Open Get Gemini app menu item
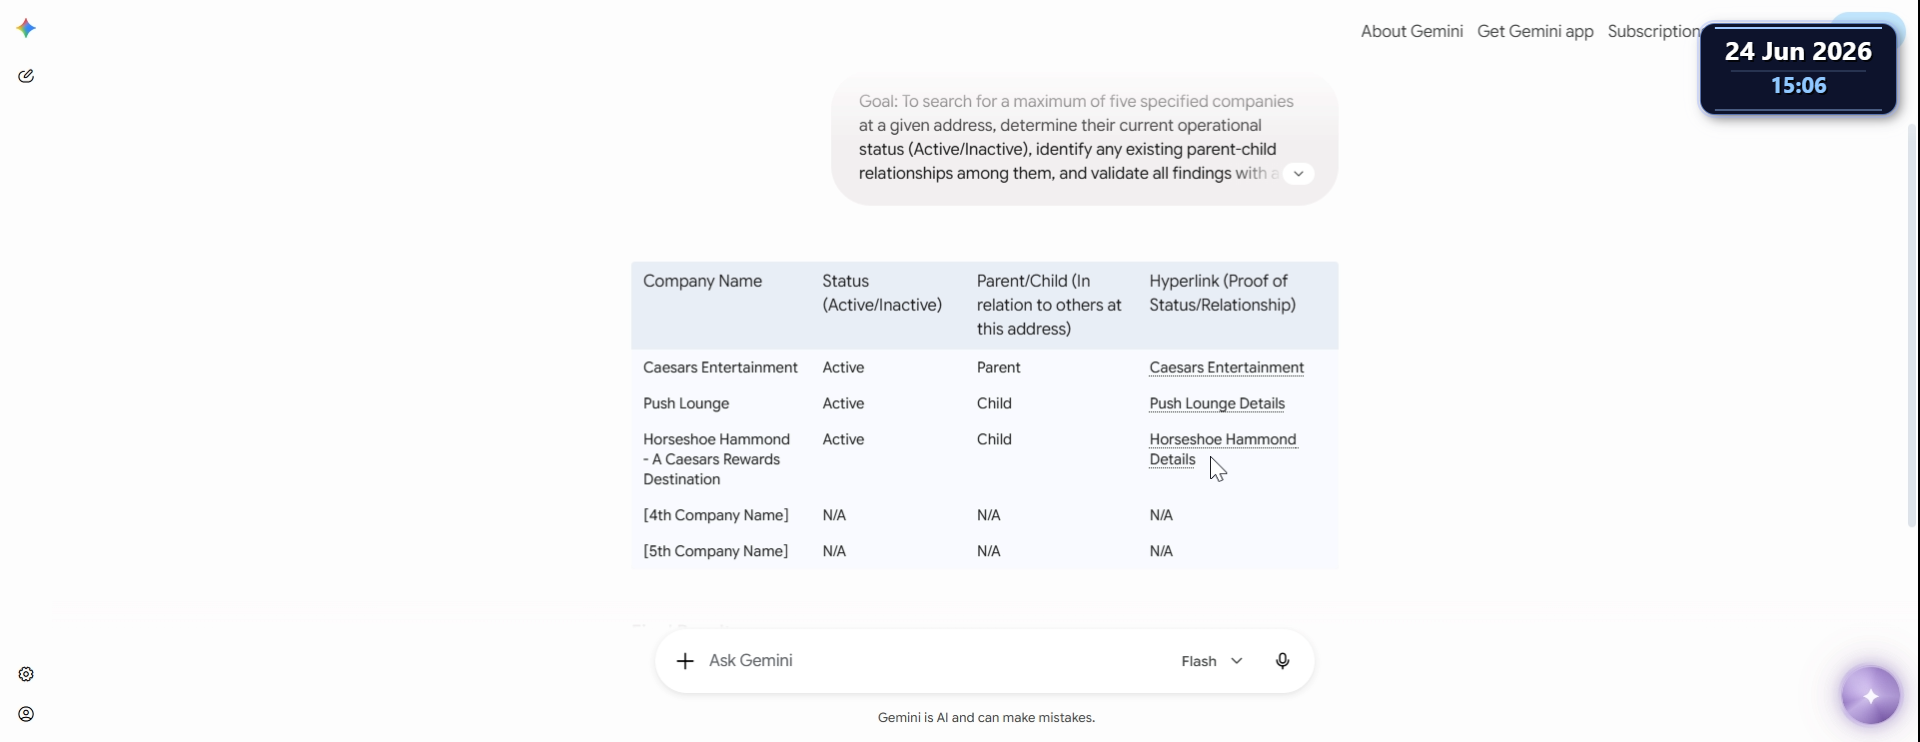The height and width of the screenshot is (742, 1920). (x=1535, y=31)
